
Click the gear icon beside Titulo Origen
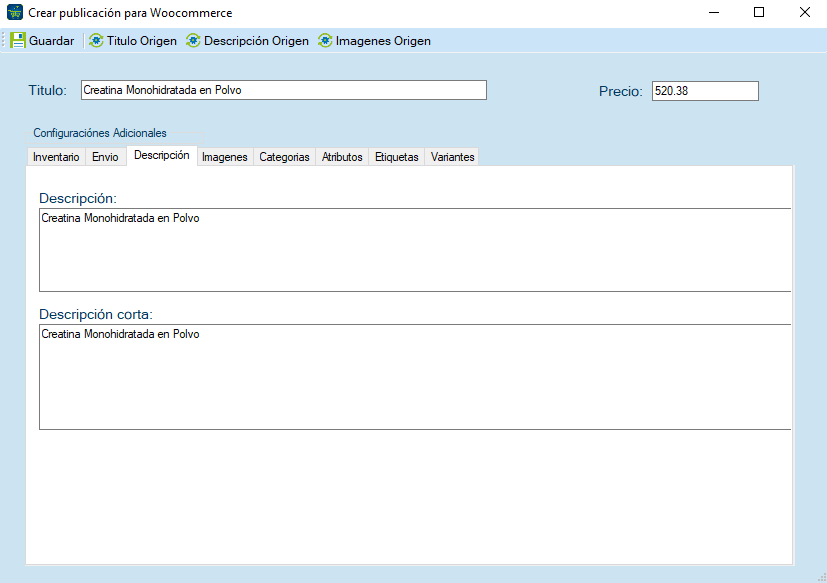pos(96,41)
